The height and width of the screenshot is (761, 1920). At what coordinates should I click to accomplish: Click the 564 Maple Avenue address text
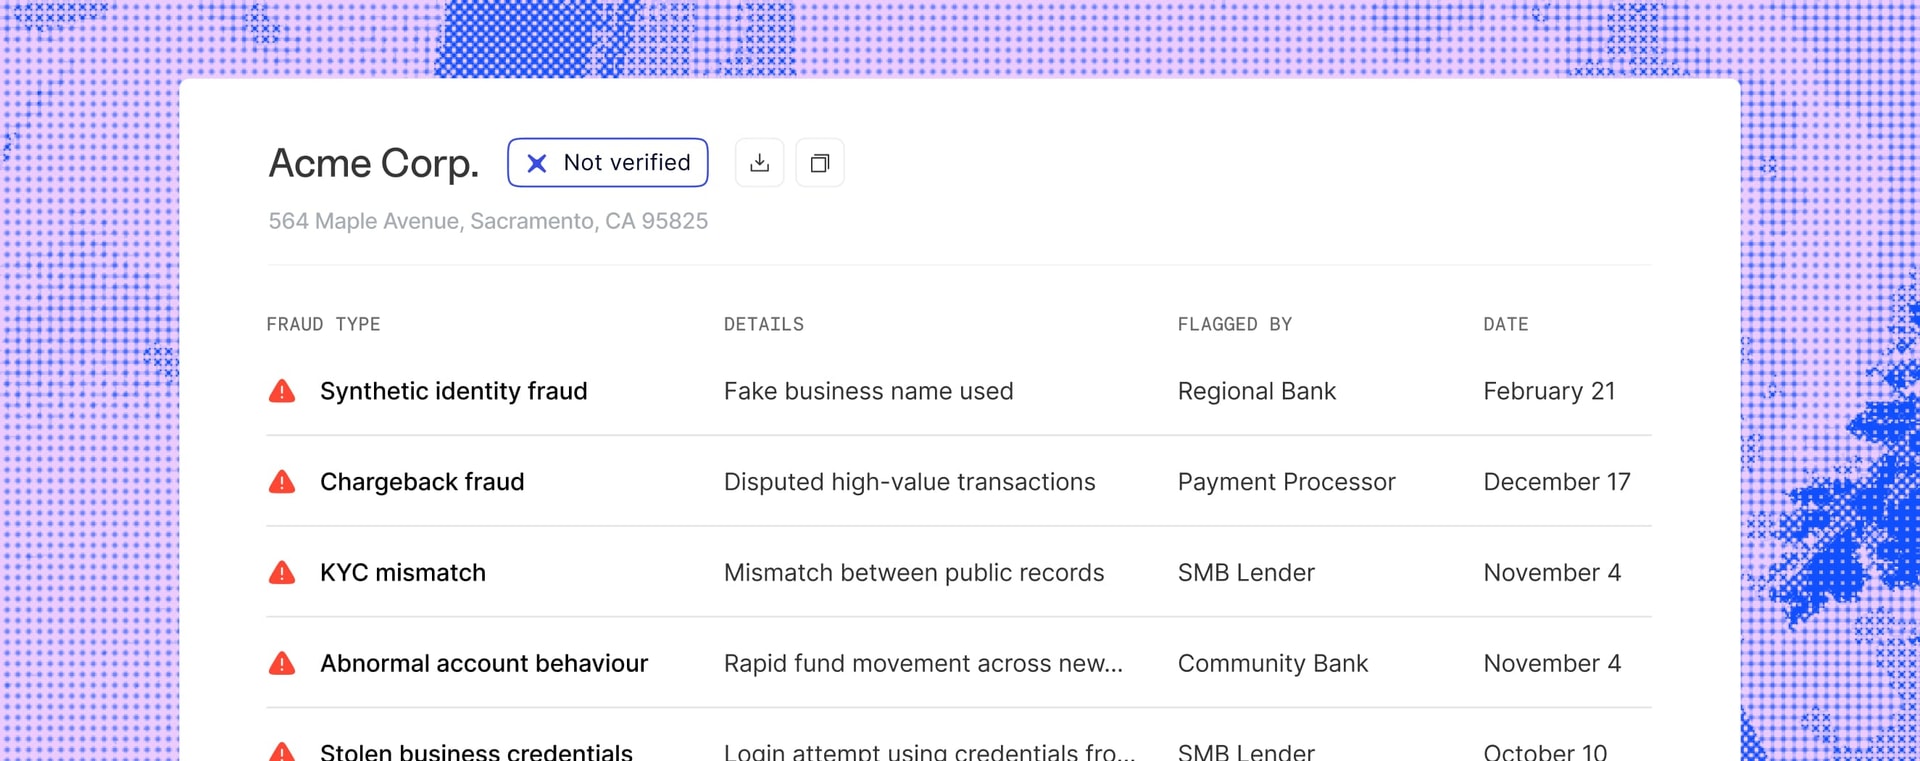[487, 221]
